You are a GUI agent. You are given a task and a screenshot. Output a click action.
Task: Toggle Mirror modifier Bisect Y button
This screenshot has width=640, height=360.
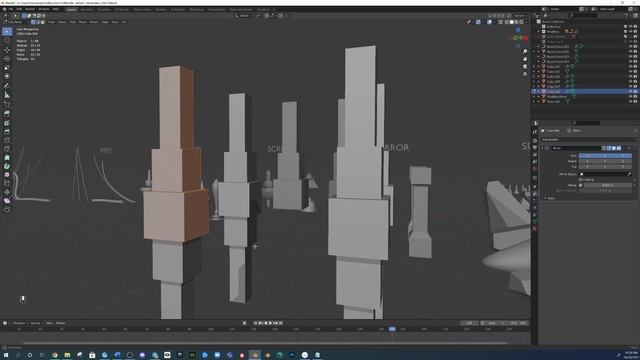(x=605, y=161)
